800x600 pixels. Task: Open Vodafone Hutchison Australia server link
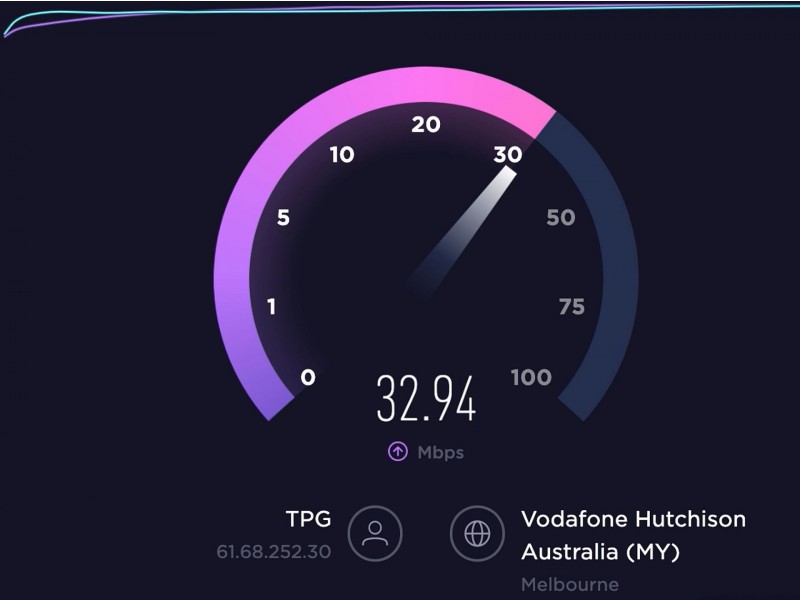(x=633, y=535)
